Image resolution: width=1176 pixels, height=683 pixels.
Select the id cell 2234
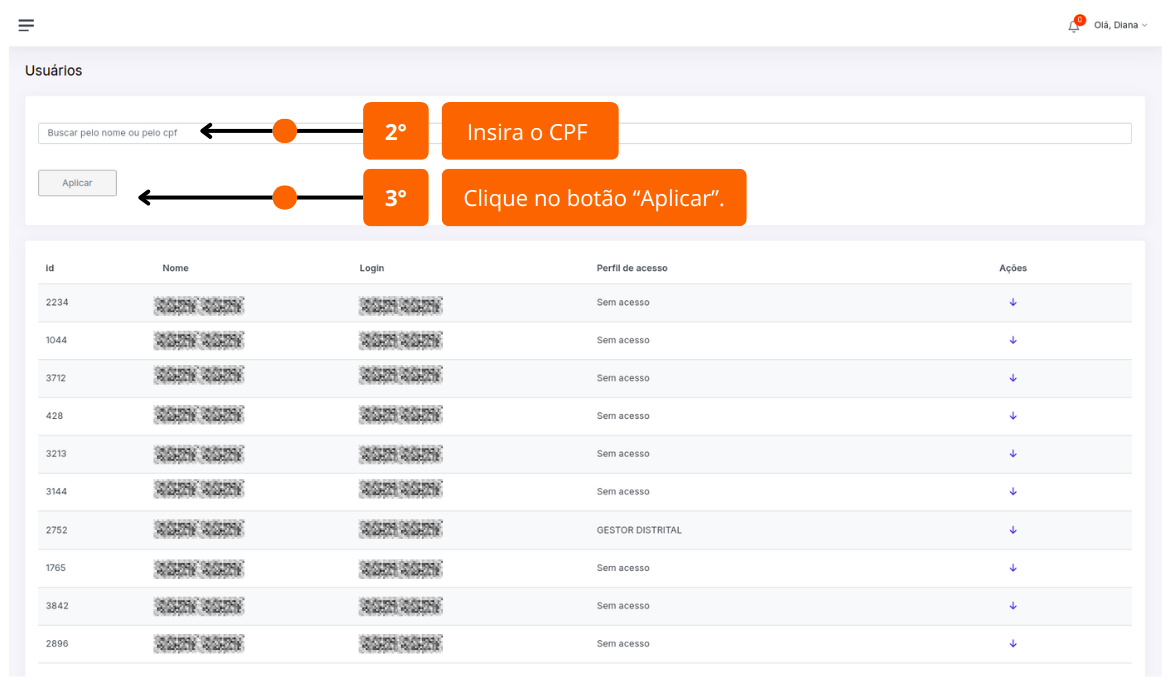pos(57,303)
